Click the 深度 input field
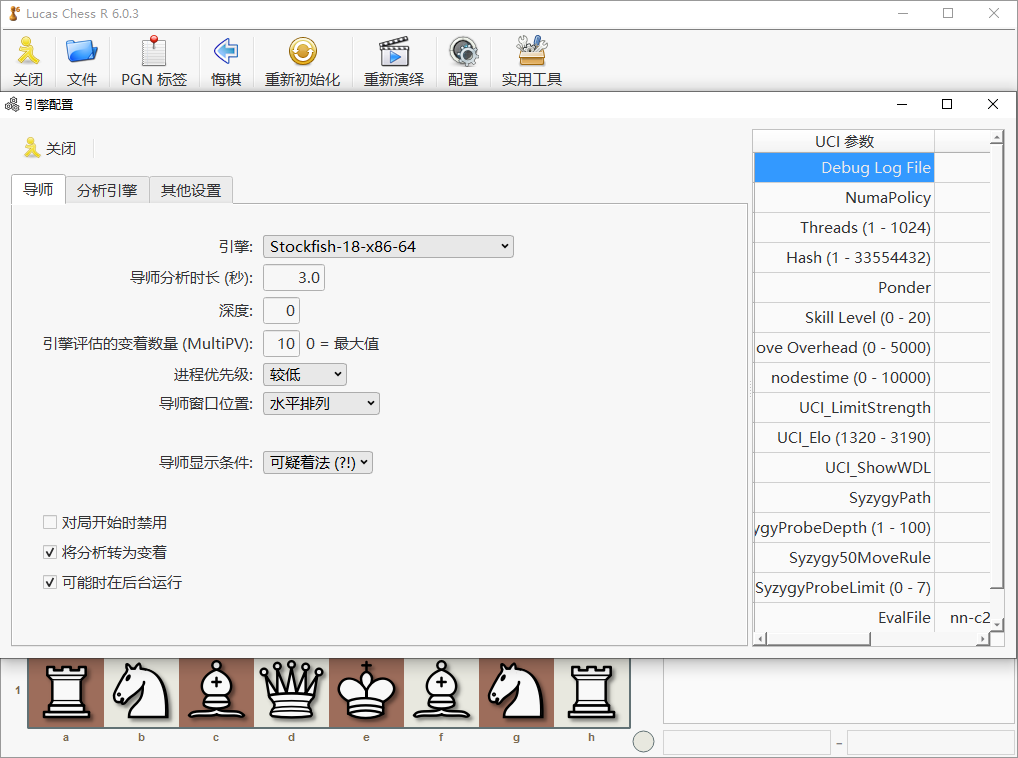Viewport: 1018px width, 758px height. pyautogui.click(x=281, y=311)
